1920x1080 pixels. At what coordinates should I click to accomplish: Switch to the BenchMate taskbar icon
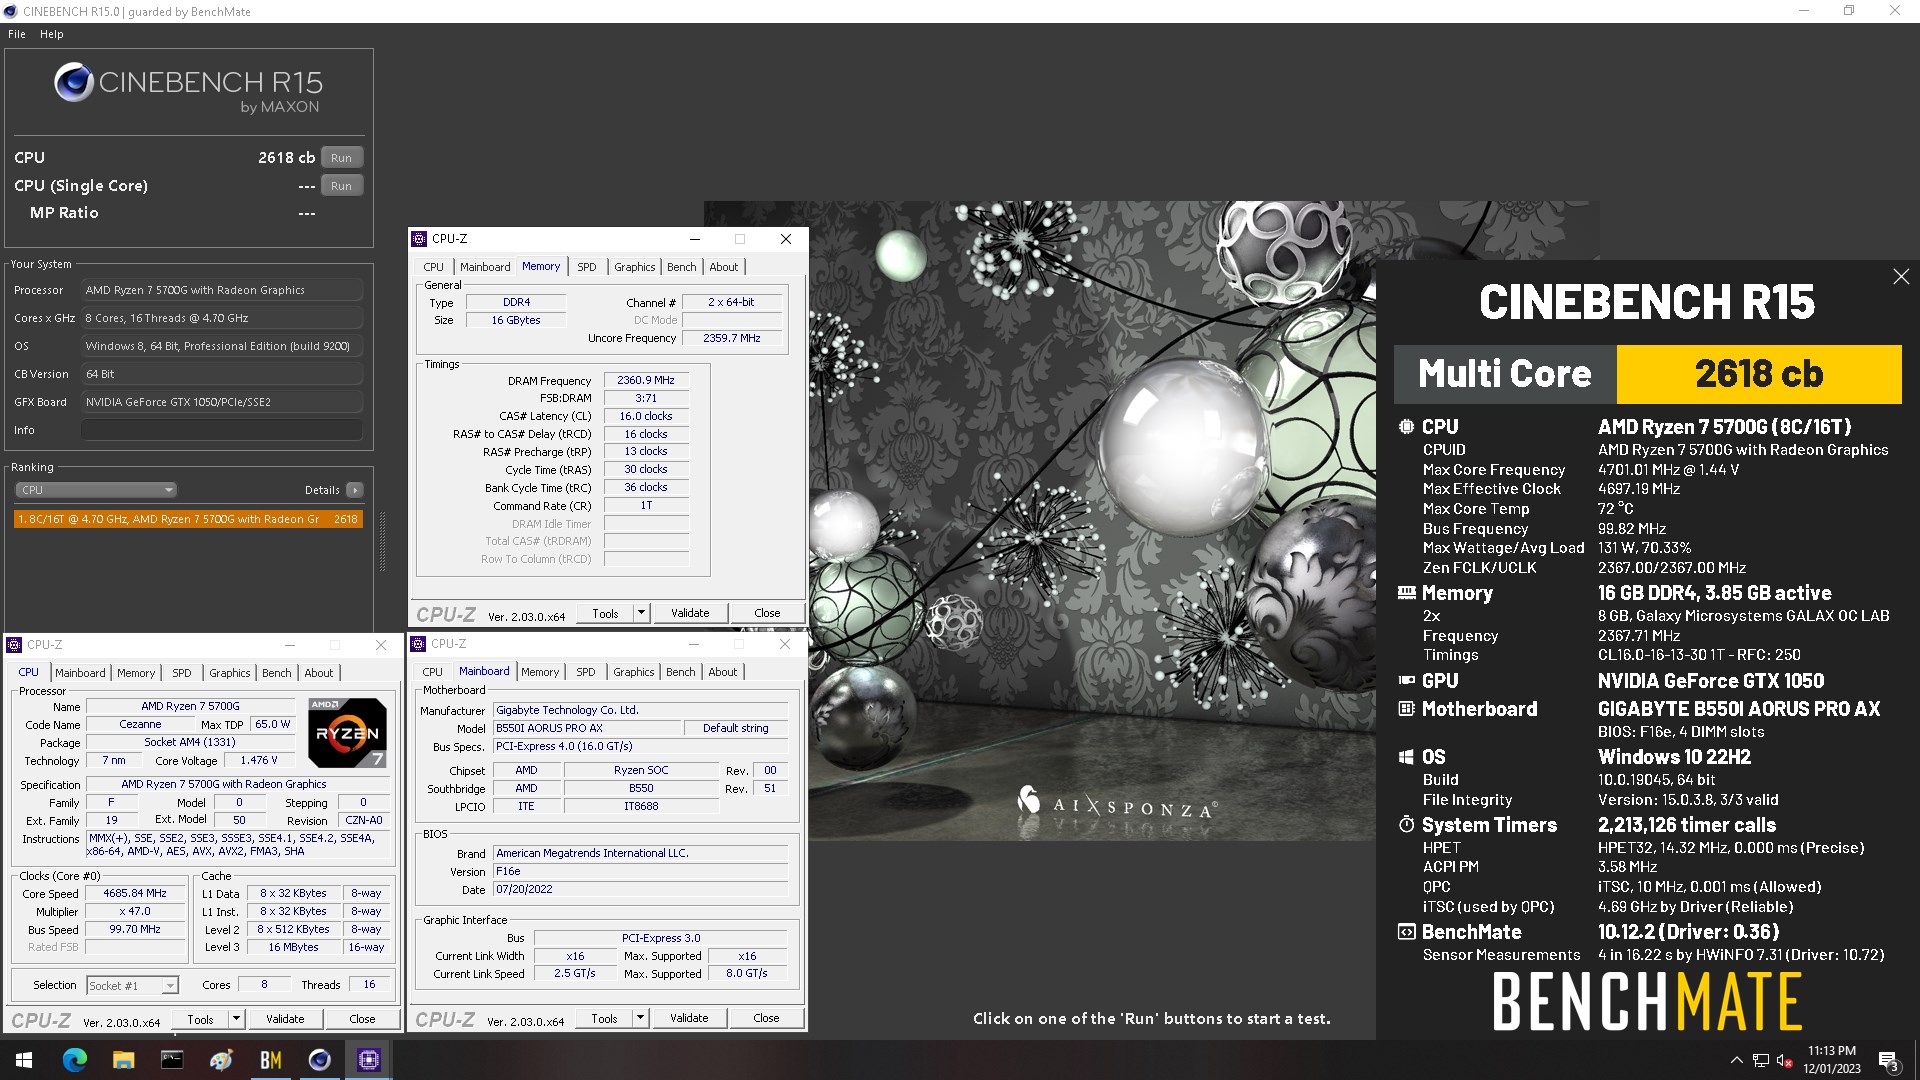pos(270,1060)
